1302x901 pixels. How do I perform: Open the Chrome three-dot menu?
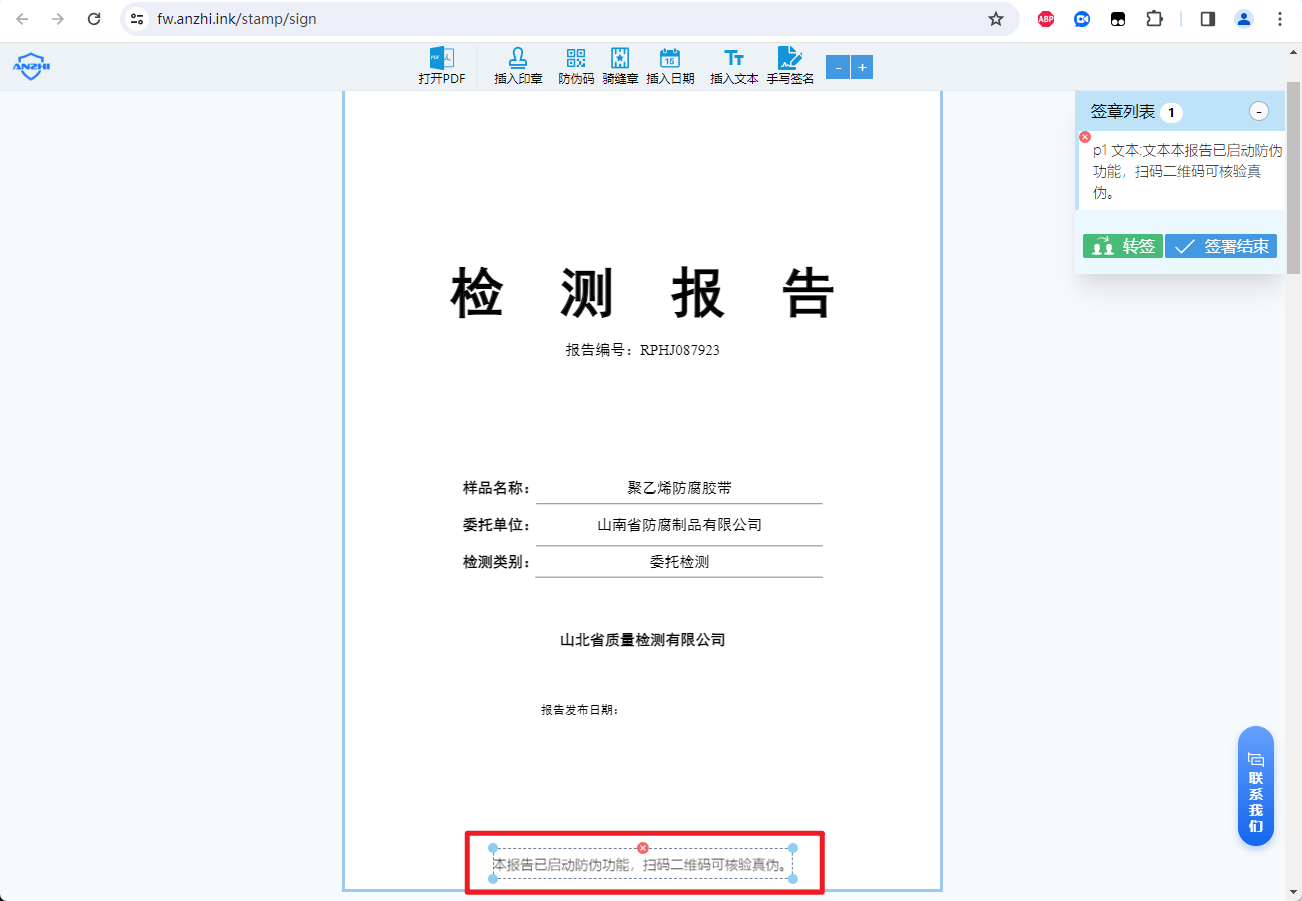tap(1280, 18)
